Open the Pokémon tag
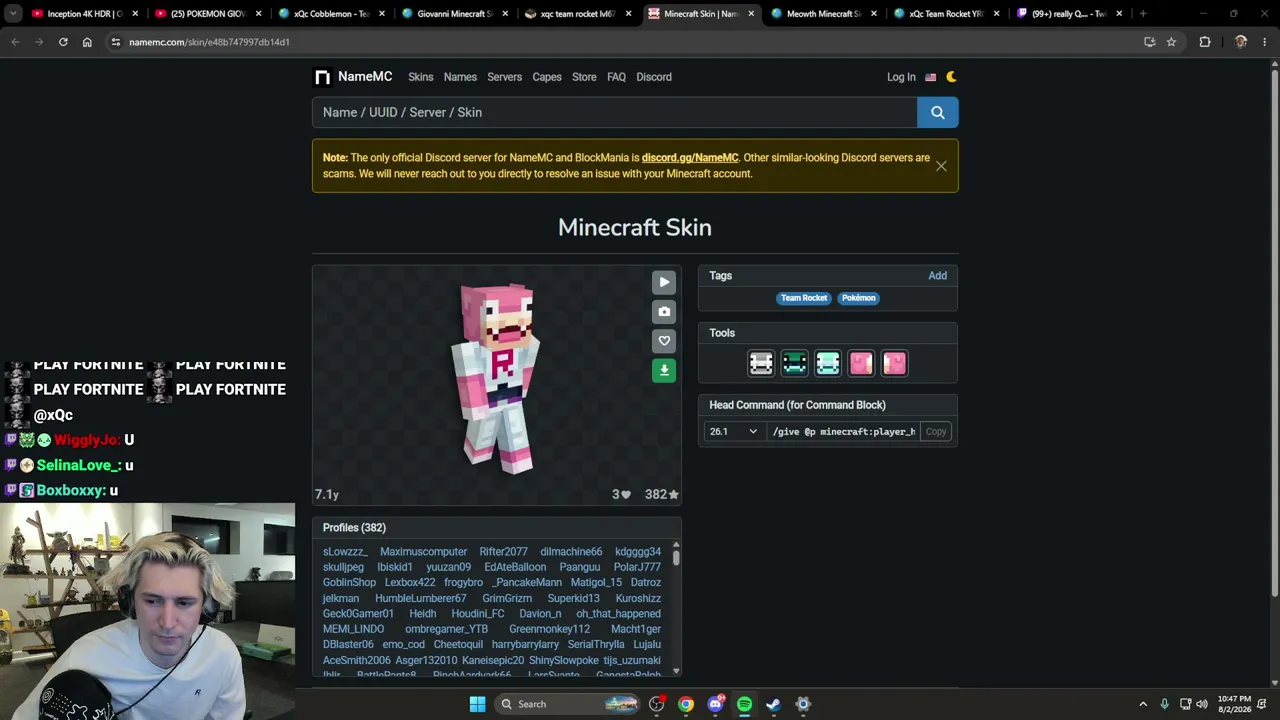The image size is (1280, 720). coord(858,298)
